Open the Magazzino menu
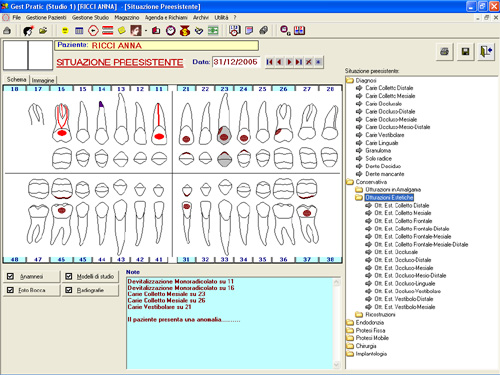Image resolution: width=500 pixels, height=375 pixels. (127, 17)
